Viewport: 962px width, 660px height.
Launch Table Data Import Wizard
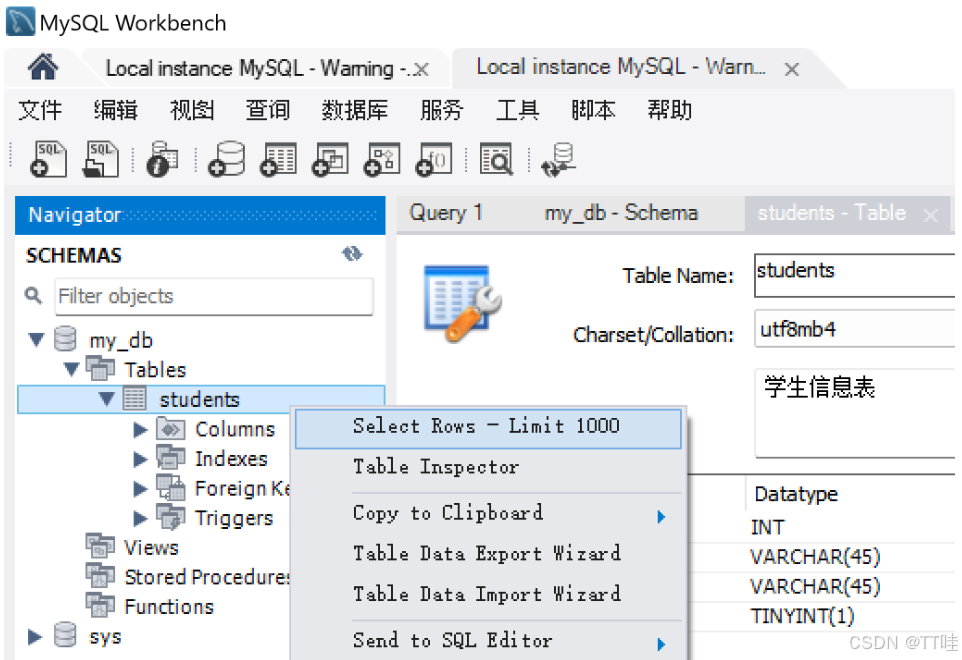(488, 594)
